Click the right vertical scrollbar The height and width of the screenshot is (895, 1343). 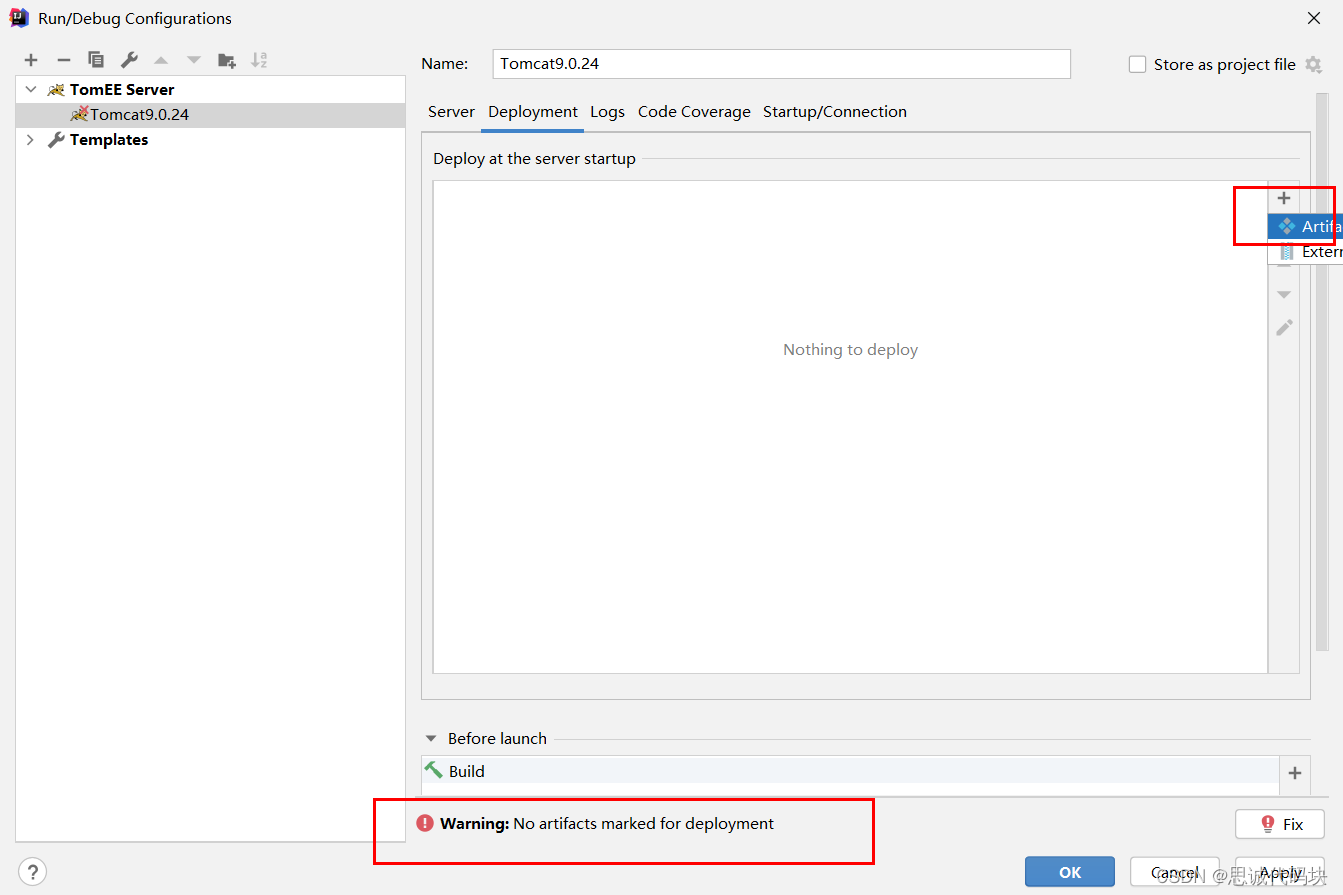pyautogui.click(x=1322, y=372)
